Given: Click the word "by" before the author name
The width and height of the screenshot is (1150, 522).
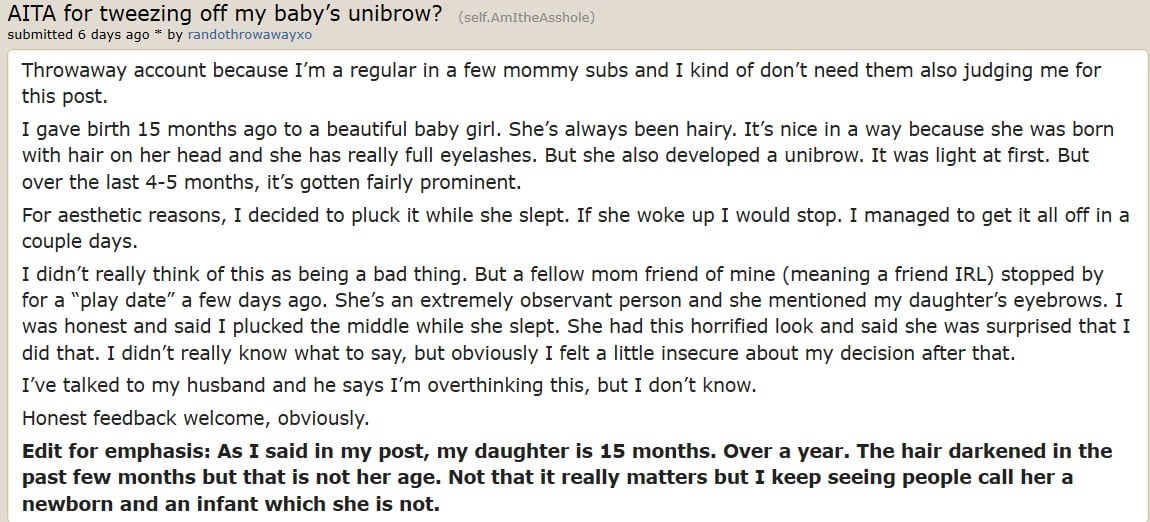Looking at the screenshot, I should pyautogui.click(x=175, y=35).
